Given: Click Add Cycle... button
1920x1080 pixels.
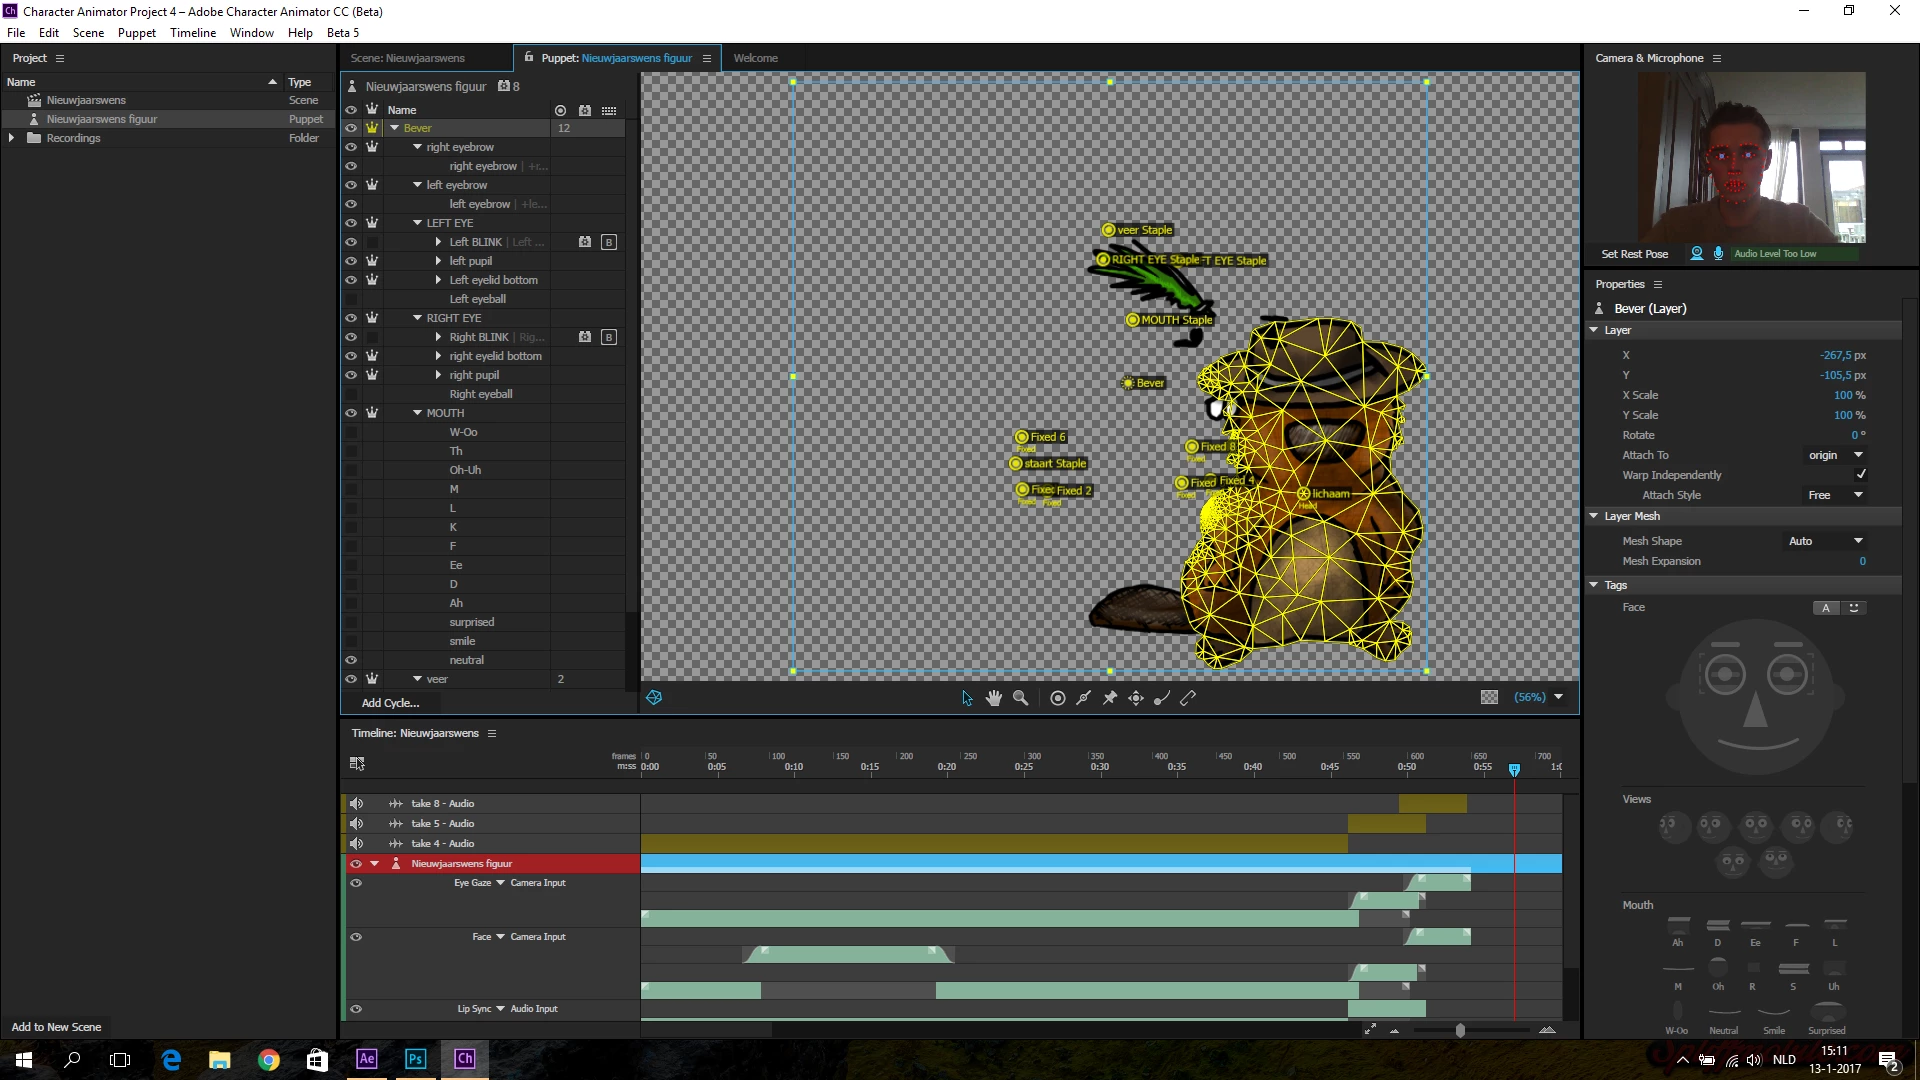Looking at the screenshot, I should (x=390, y=703).
